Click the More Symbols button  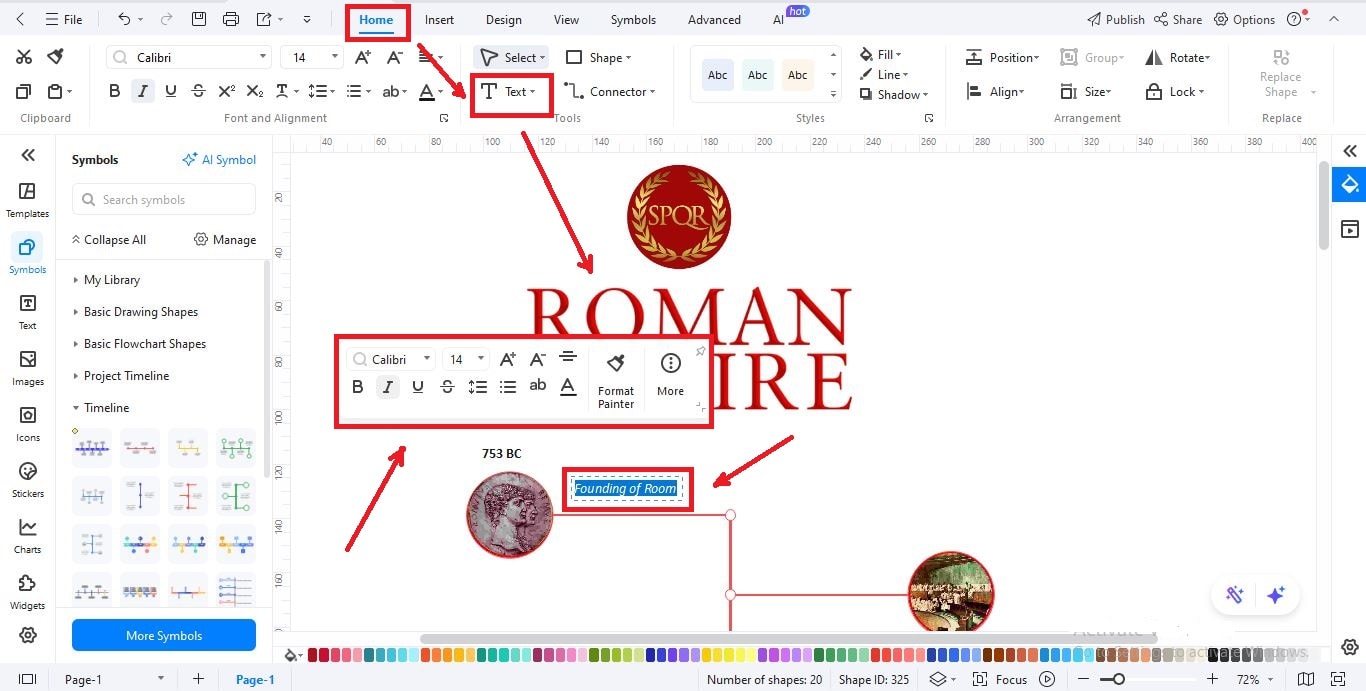tap(163, 635)
